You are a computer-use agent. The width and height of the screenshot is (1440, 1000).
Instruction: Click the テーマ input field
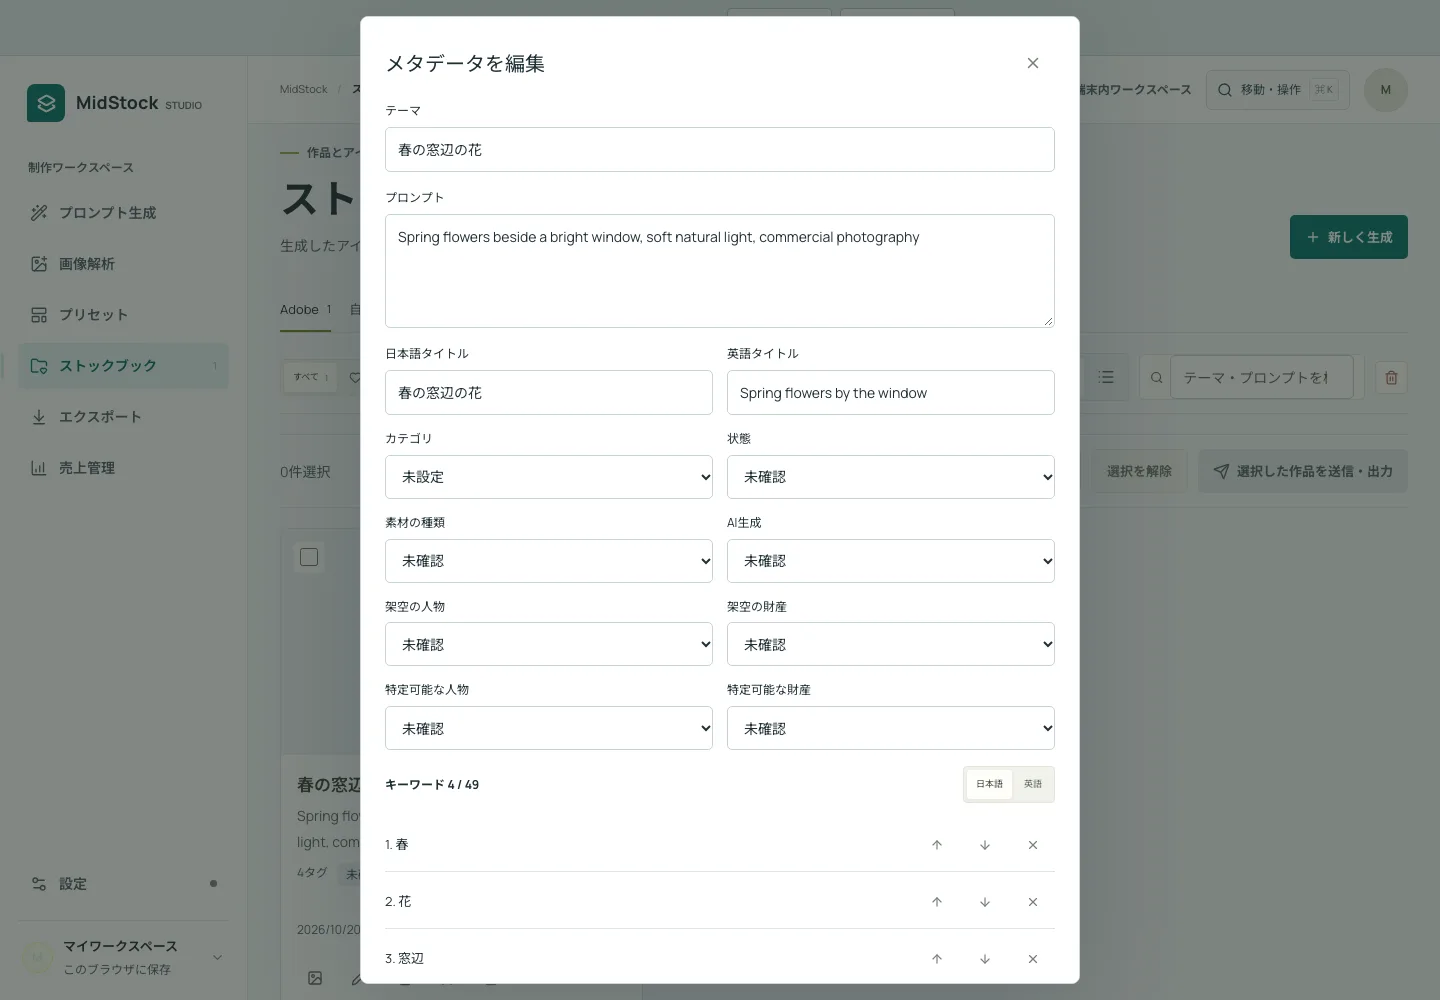pyautogui.click(x=720, y=149)
